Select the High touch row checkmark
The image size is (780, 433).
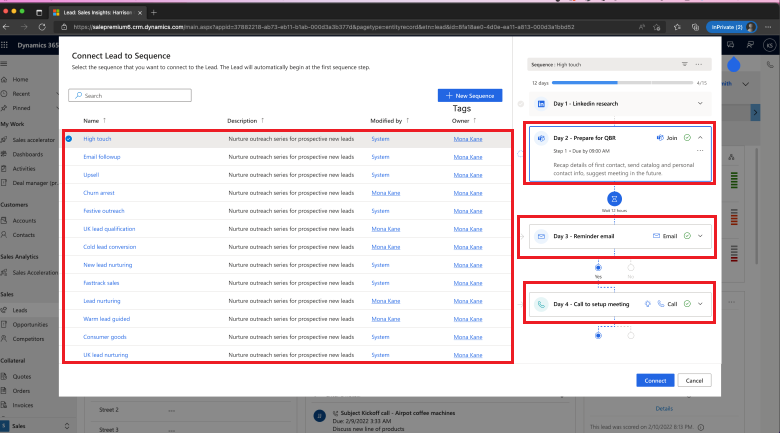coord(69,139)
